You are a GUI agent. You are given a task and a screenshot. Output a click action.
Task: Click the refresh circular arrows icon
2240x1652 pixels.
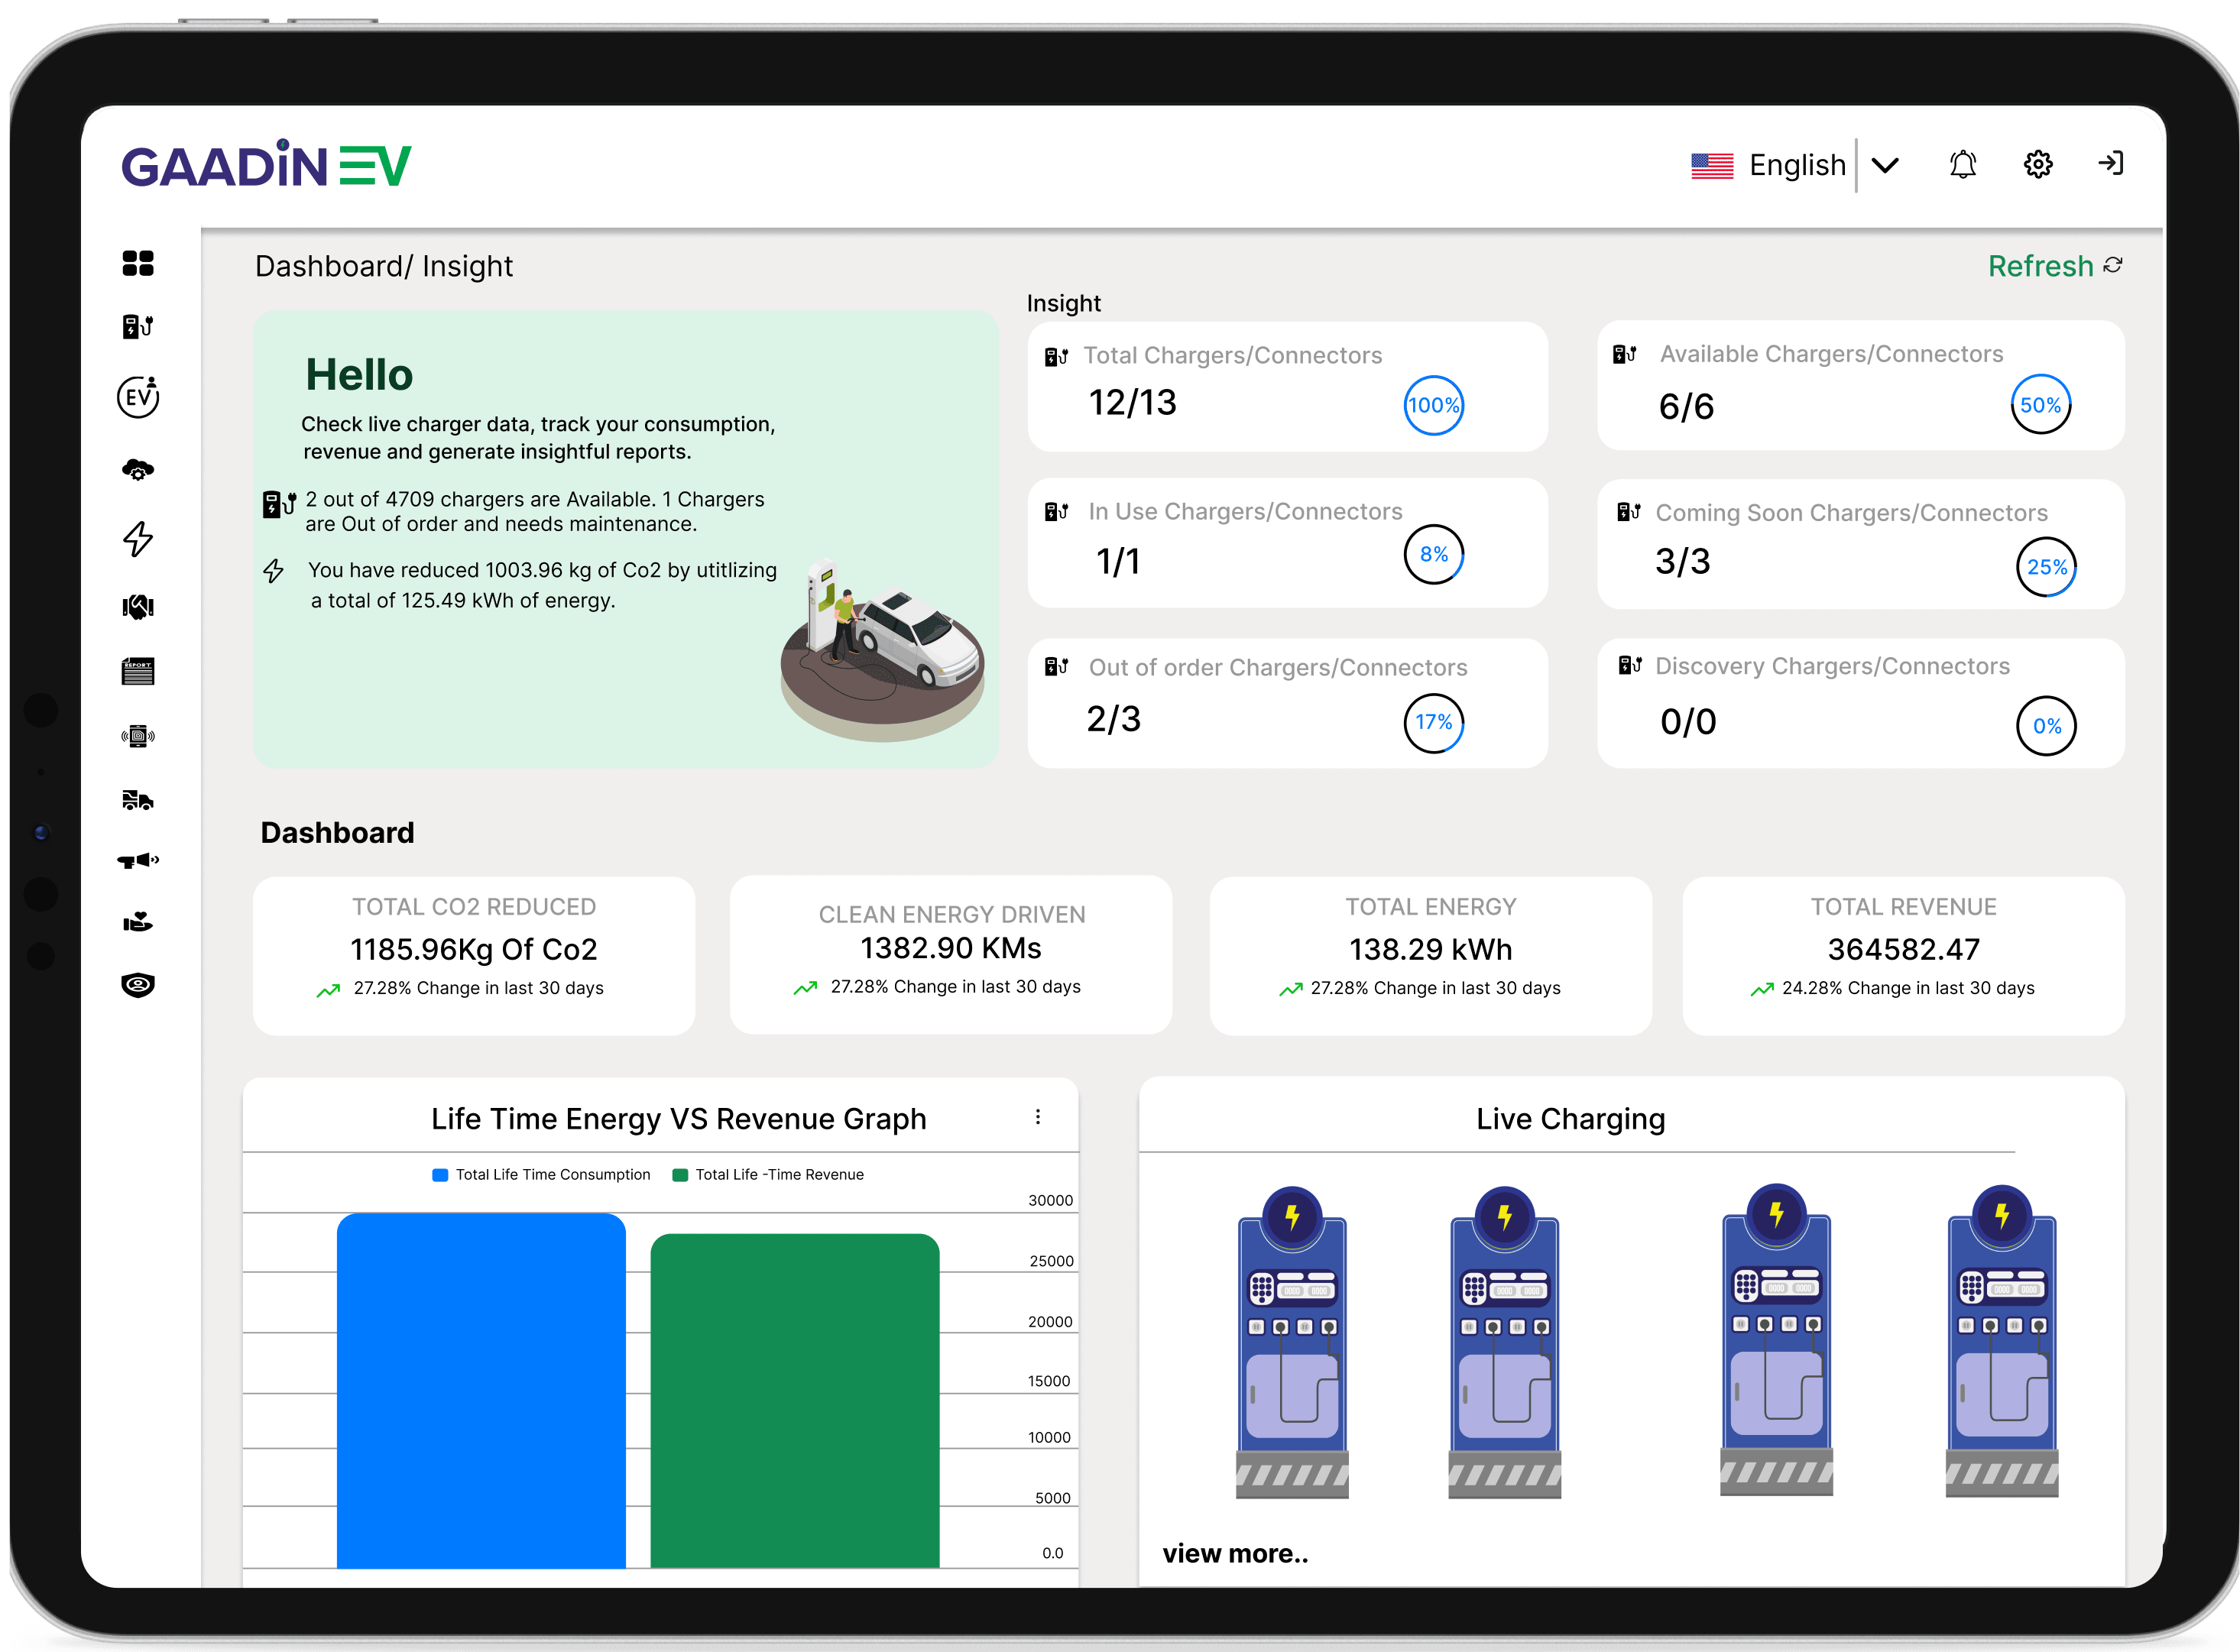pyautogui.click(x=2113, y=265)
